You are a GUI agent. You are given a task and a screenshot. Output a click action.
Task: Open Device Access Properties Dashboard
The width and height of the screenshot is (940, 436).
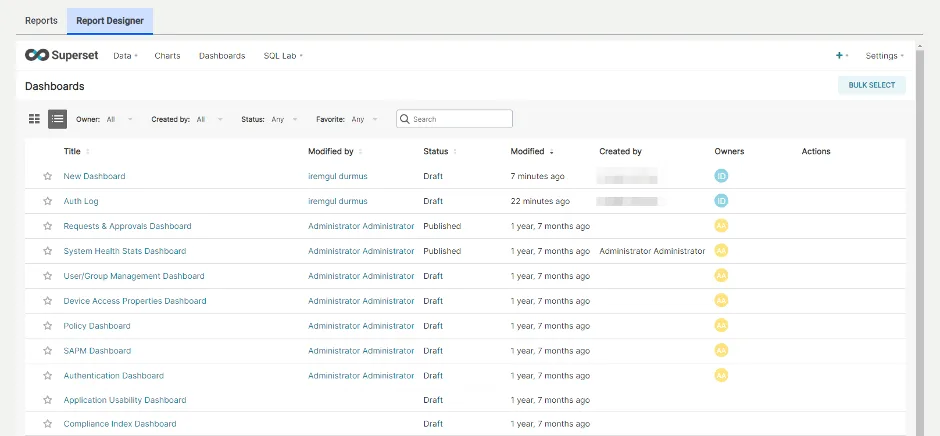pyautogui.click(x=135, y=301)
